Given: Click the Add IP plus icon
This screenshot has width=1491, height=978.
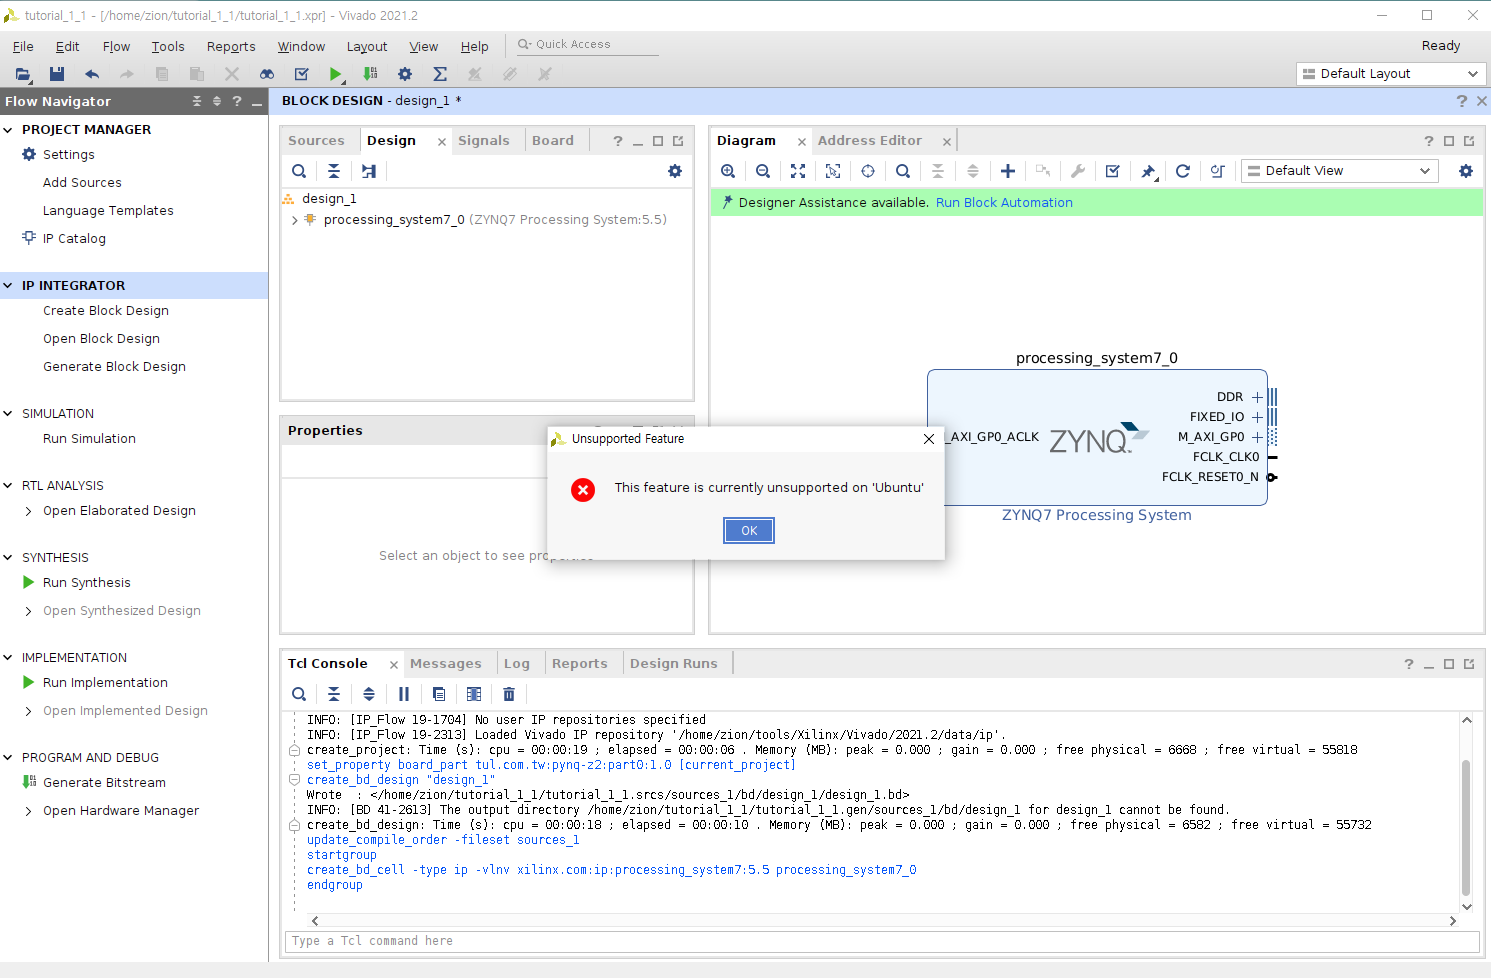Looking at the screenshot, I should coord(1008,171).
